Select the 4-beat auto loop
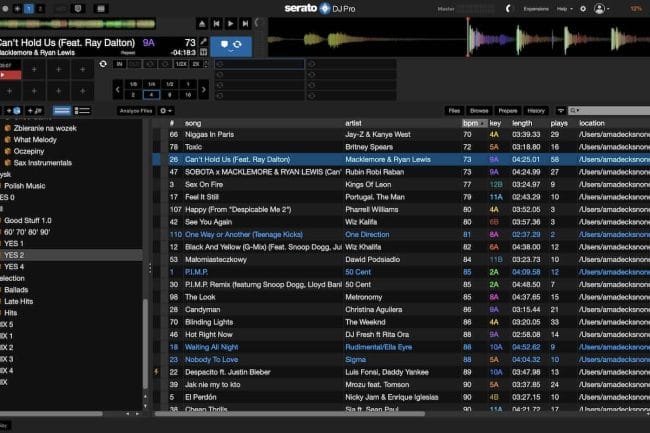 [151, 95]
